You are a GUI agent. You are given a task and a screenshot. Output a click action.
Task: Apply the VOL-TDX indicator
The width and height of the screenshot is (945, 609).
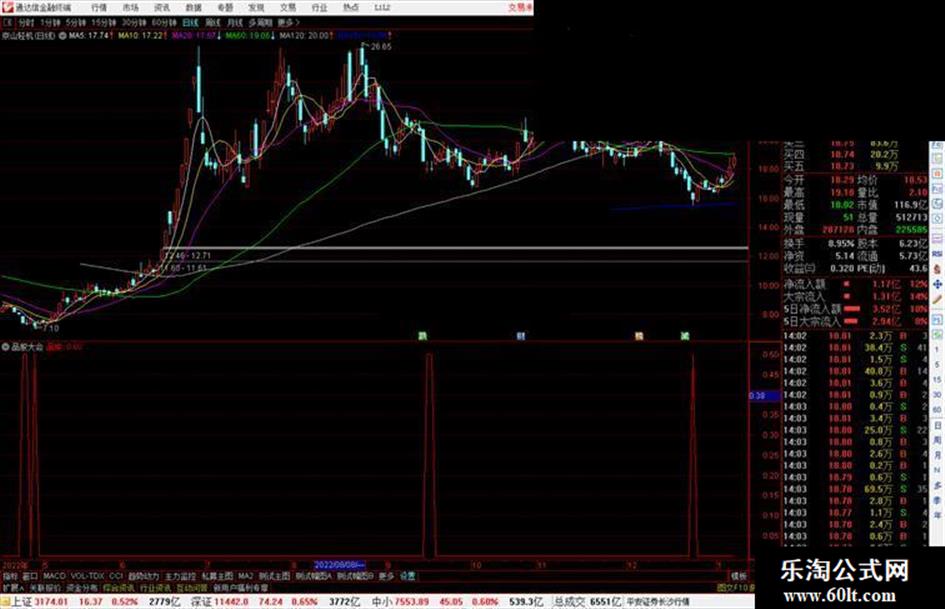pyautogui.click(x=87, y=576)
